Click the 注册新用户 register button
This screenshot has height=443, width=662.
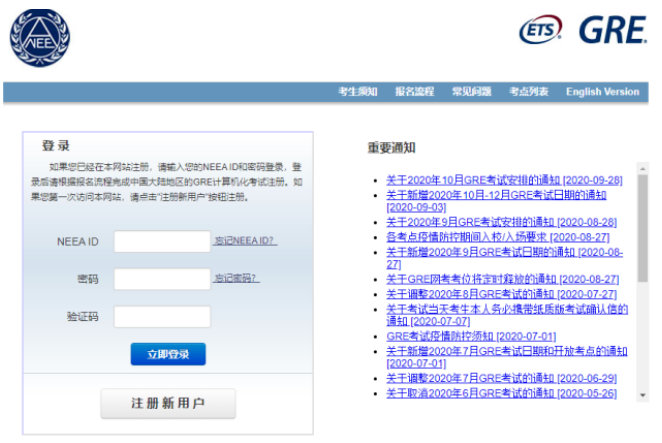[x=168, y=403]
